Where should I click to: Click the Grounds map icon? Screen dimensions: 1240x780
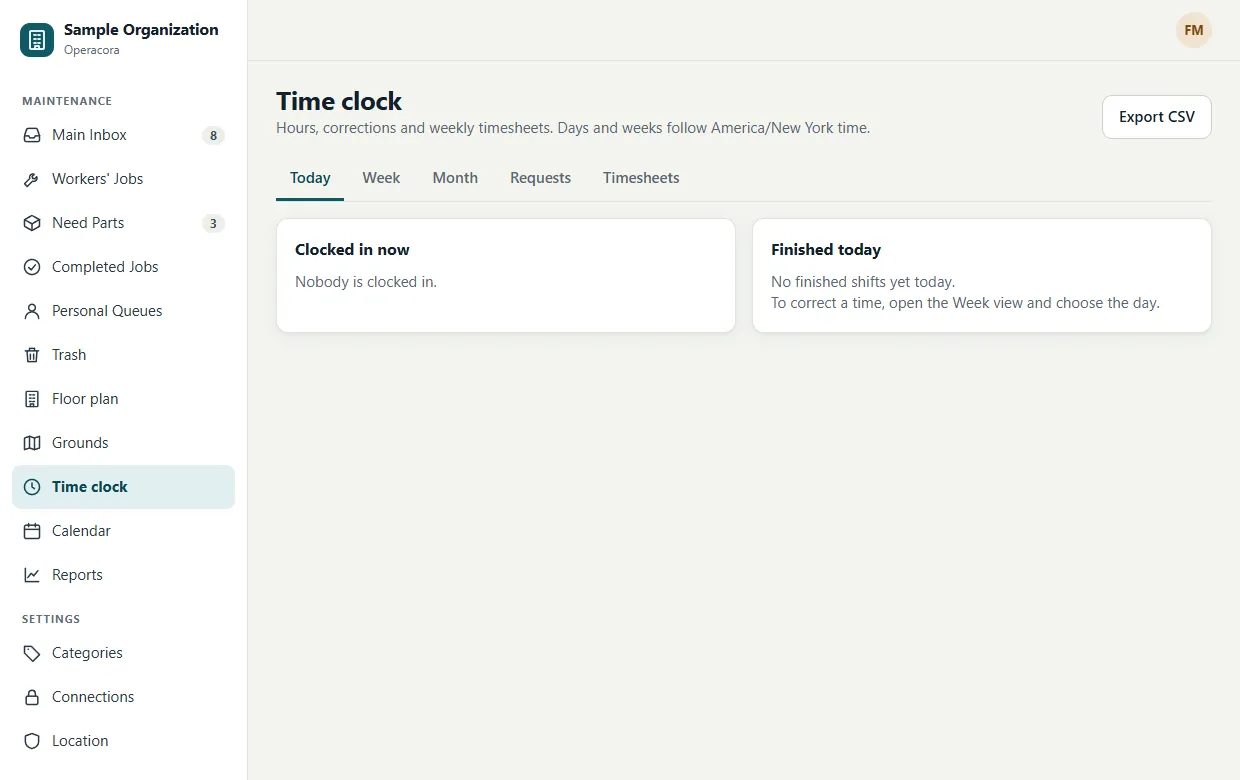pos(32,443)
